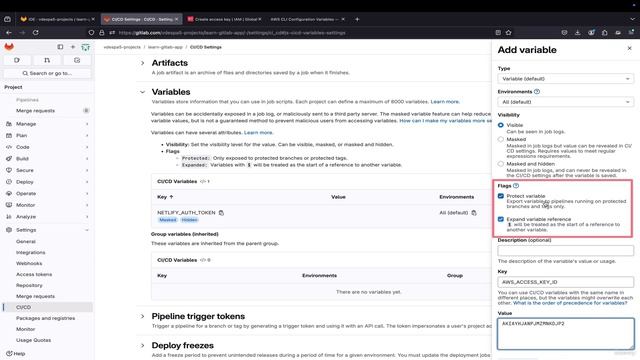Open Access tokens settings
This screenshot has width=640, height=360.
[34, 274]
